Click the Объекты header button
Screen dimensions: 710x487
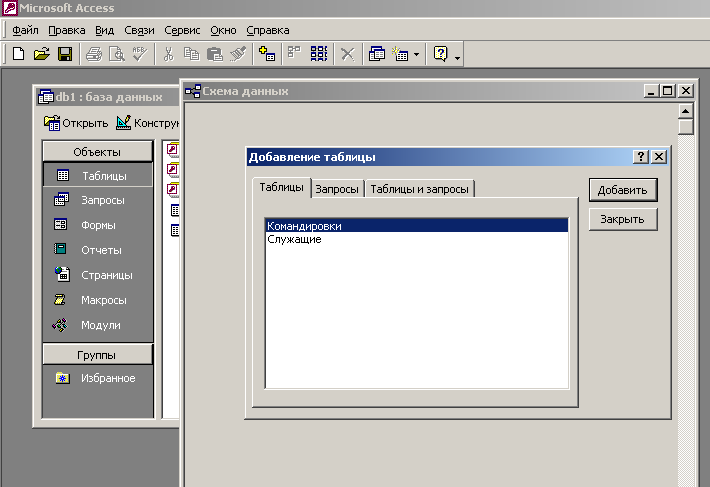click(x=97, y=152)
